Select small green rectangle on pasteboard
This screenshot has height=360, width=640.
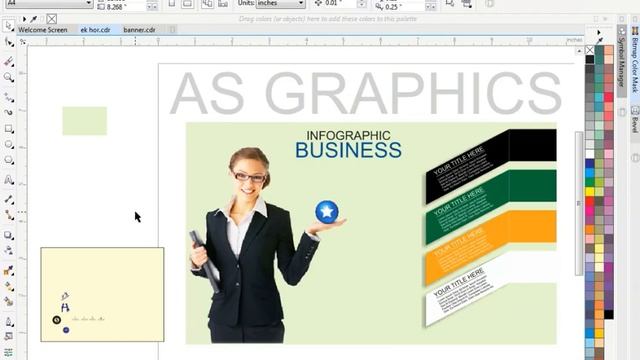(x=84, y=121)
